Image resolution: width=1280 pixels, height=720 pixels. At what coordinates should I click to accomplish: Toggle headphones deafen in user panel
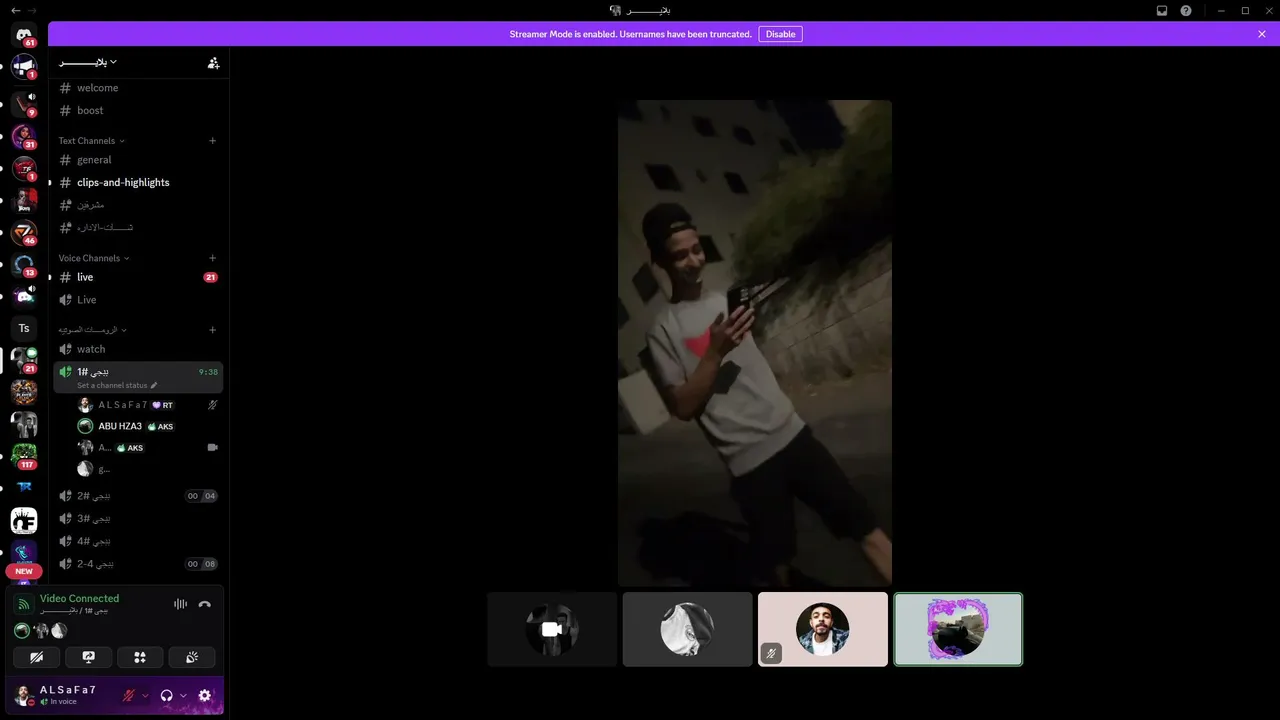[167, 696]
